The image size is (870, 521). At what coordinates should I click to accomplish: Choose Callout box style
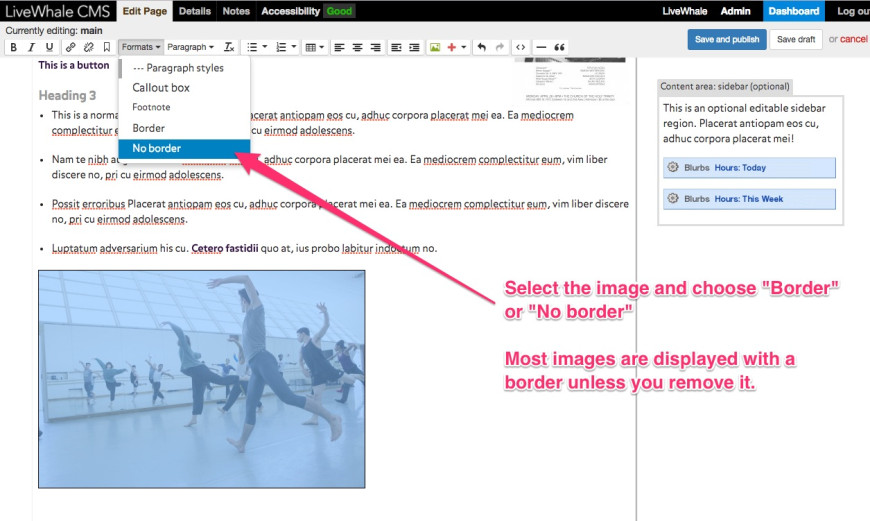(x=184, y=88)
